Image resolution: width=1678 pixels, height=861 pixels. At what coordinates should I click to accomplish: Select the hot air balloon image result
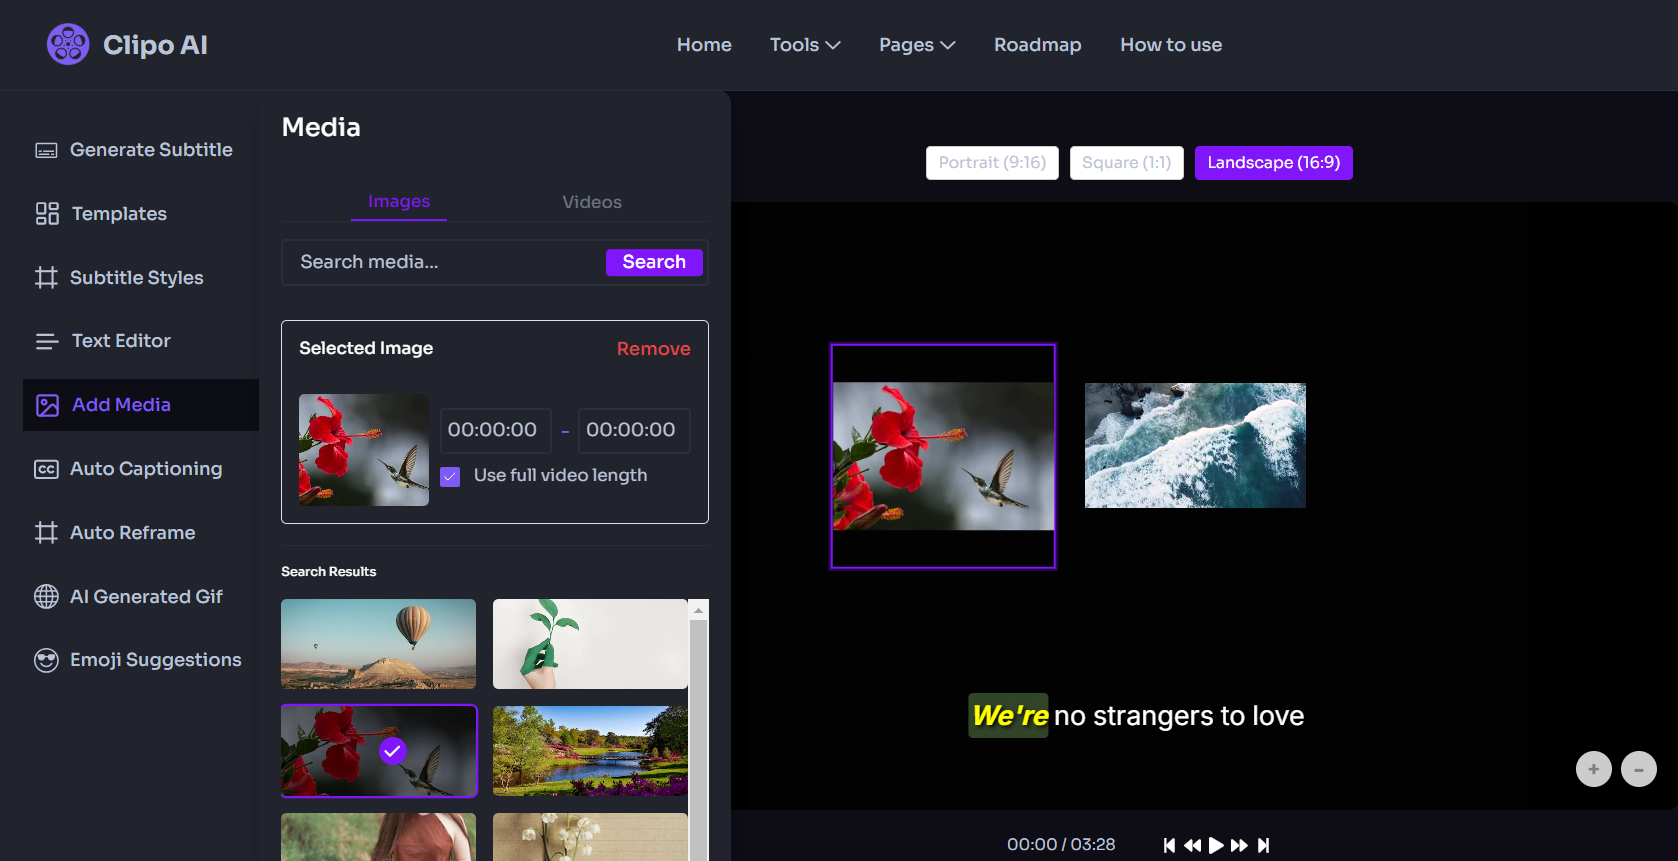[x=378, y=644]
